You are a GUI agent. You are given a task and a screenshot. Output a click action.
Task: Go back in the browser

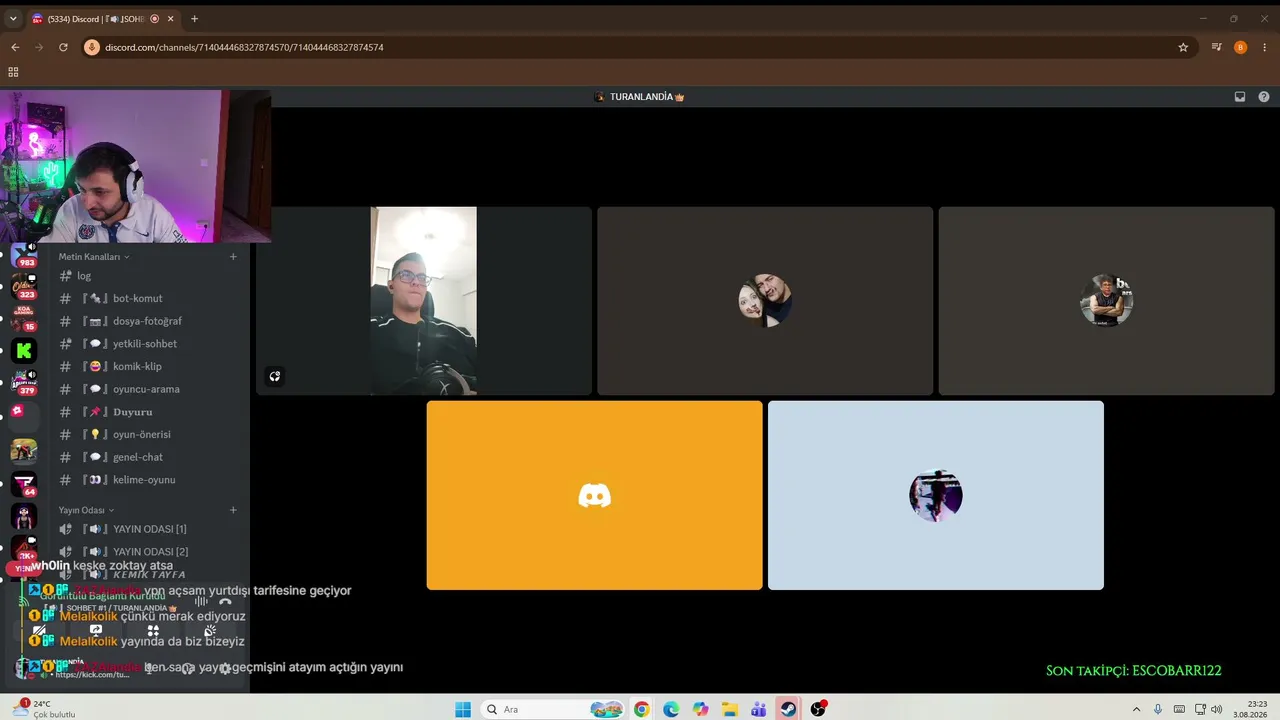click(x=15, y=47)
